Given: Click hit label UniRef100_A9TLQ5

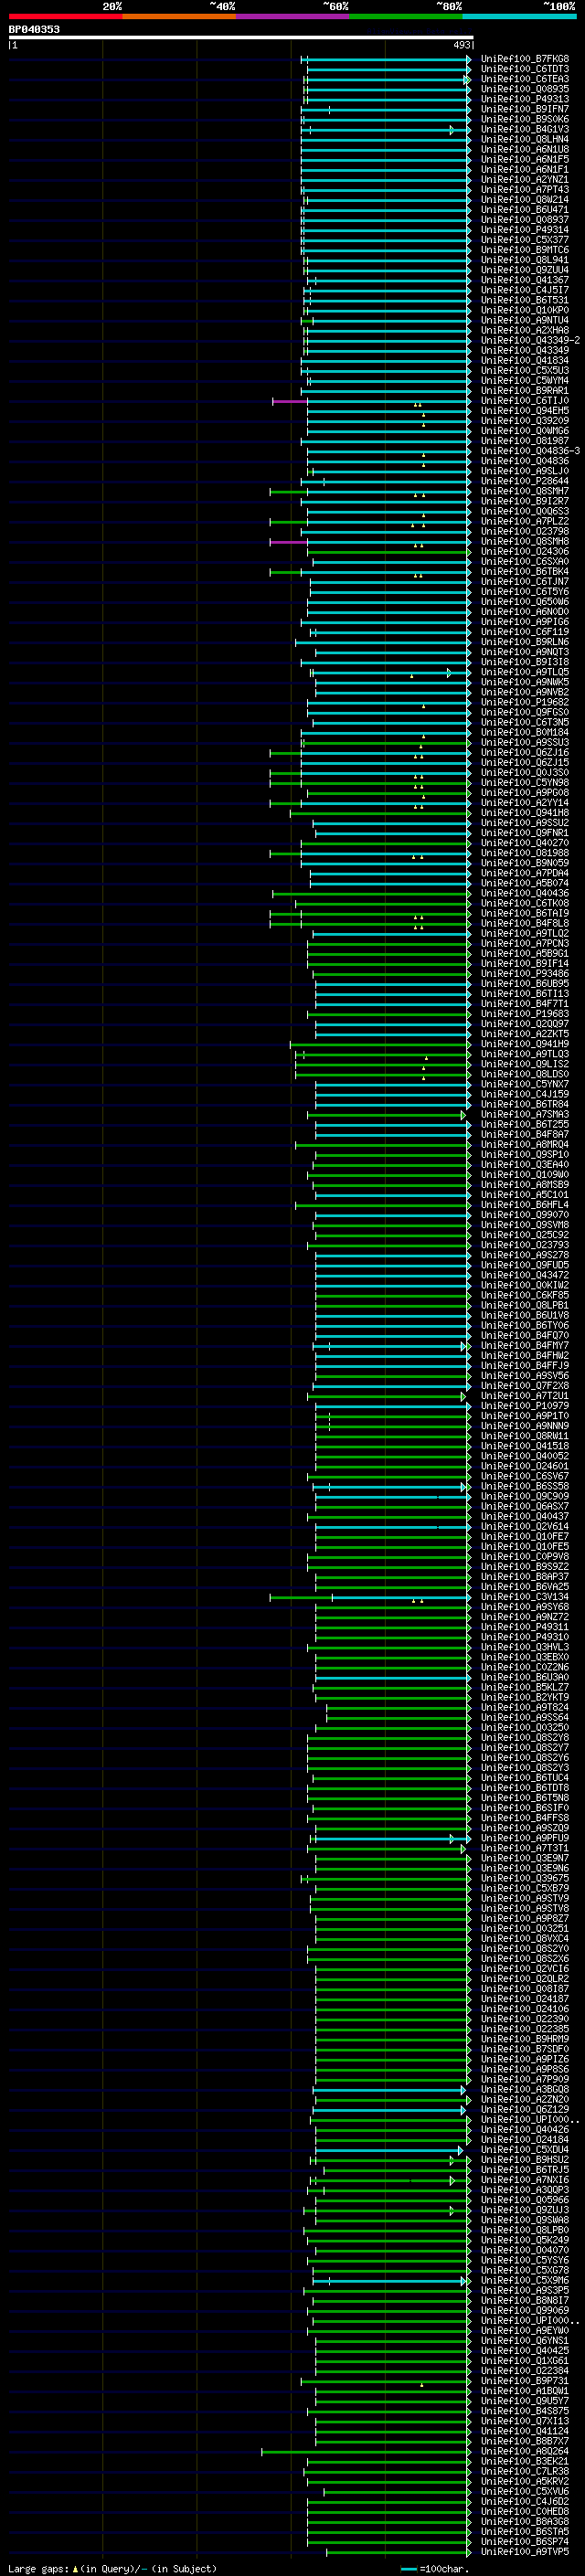Looking at the screenshot, I should point(525,672).
